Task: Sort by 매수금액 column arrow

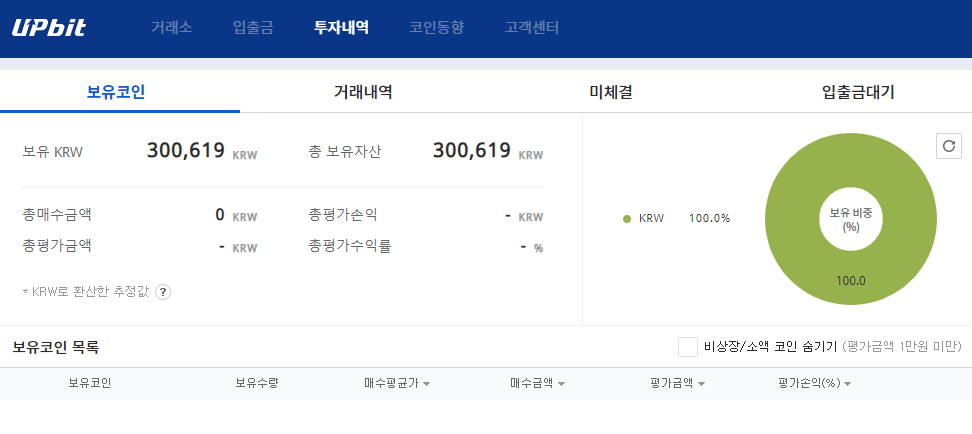Action: [561, 384]
